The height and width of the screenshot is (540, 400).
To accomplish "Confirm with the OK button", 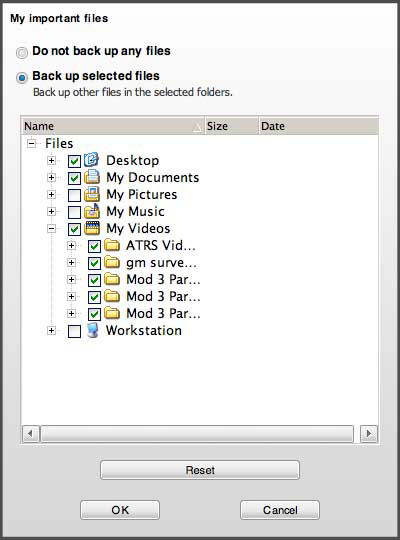I will click(120, 510).
